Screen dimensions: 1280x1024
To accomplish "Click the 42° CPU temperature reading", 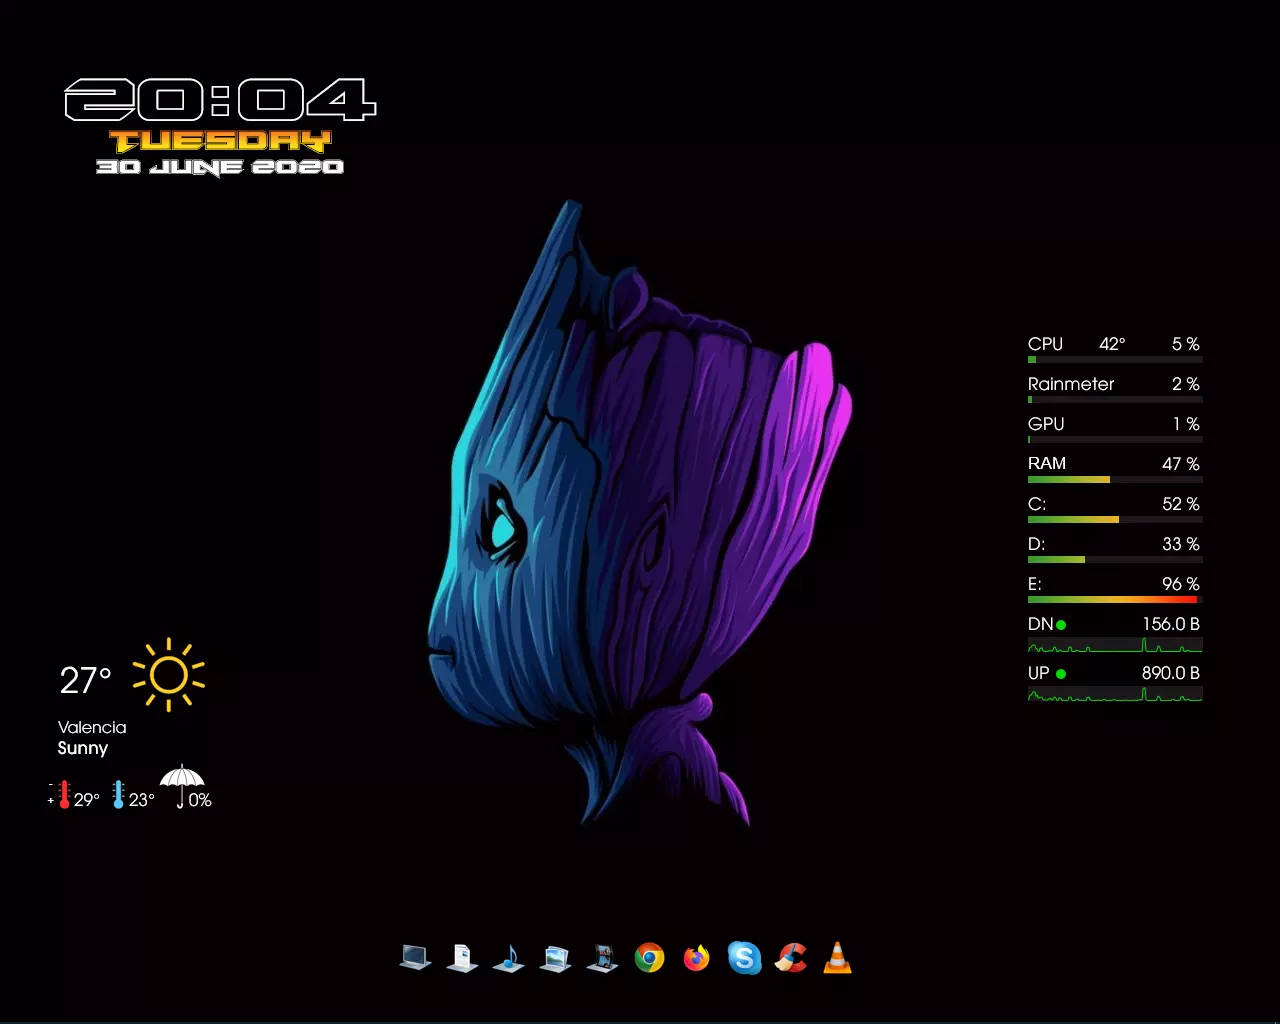I will point(1112,344).
